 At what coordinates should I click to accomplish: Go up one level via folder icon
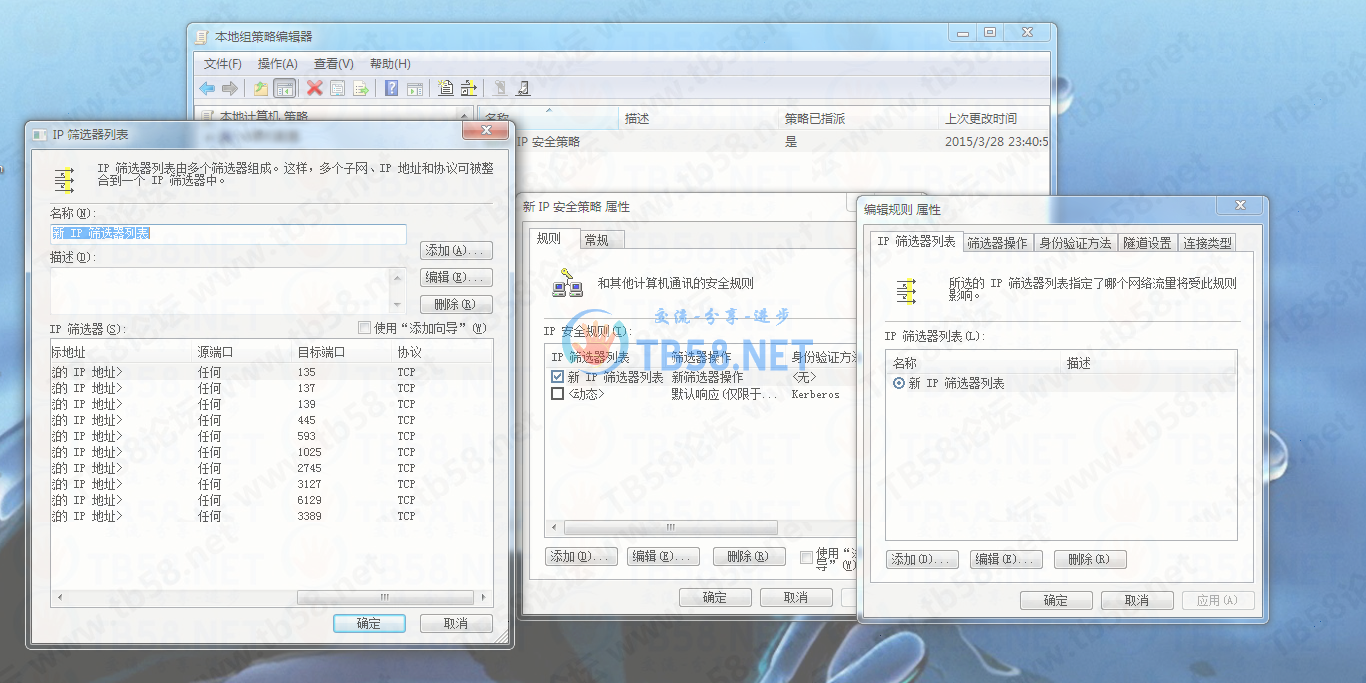pyautogui.click(x=260, y=88)
